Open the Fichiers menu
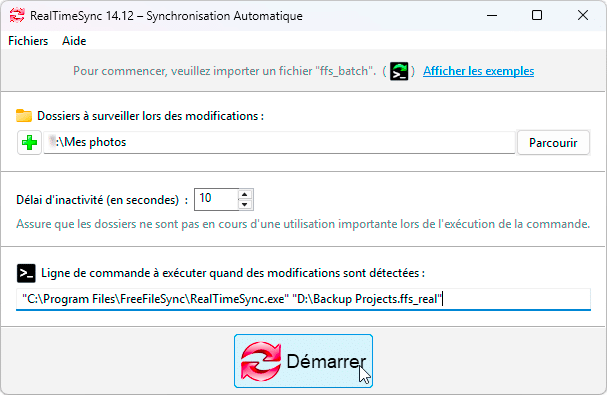The image size is (607, 395). (28, 41)
